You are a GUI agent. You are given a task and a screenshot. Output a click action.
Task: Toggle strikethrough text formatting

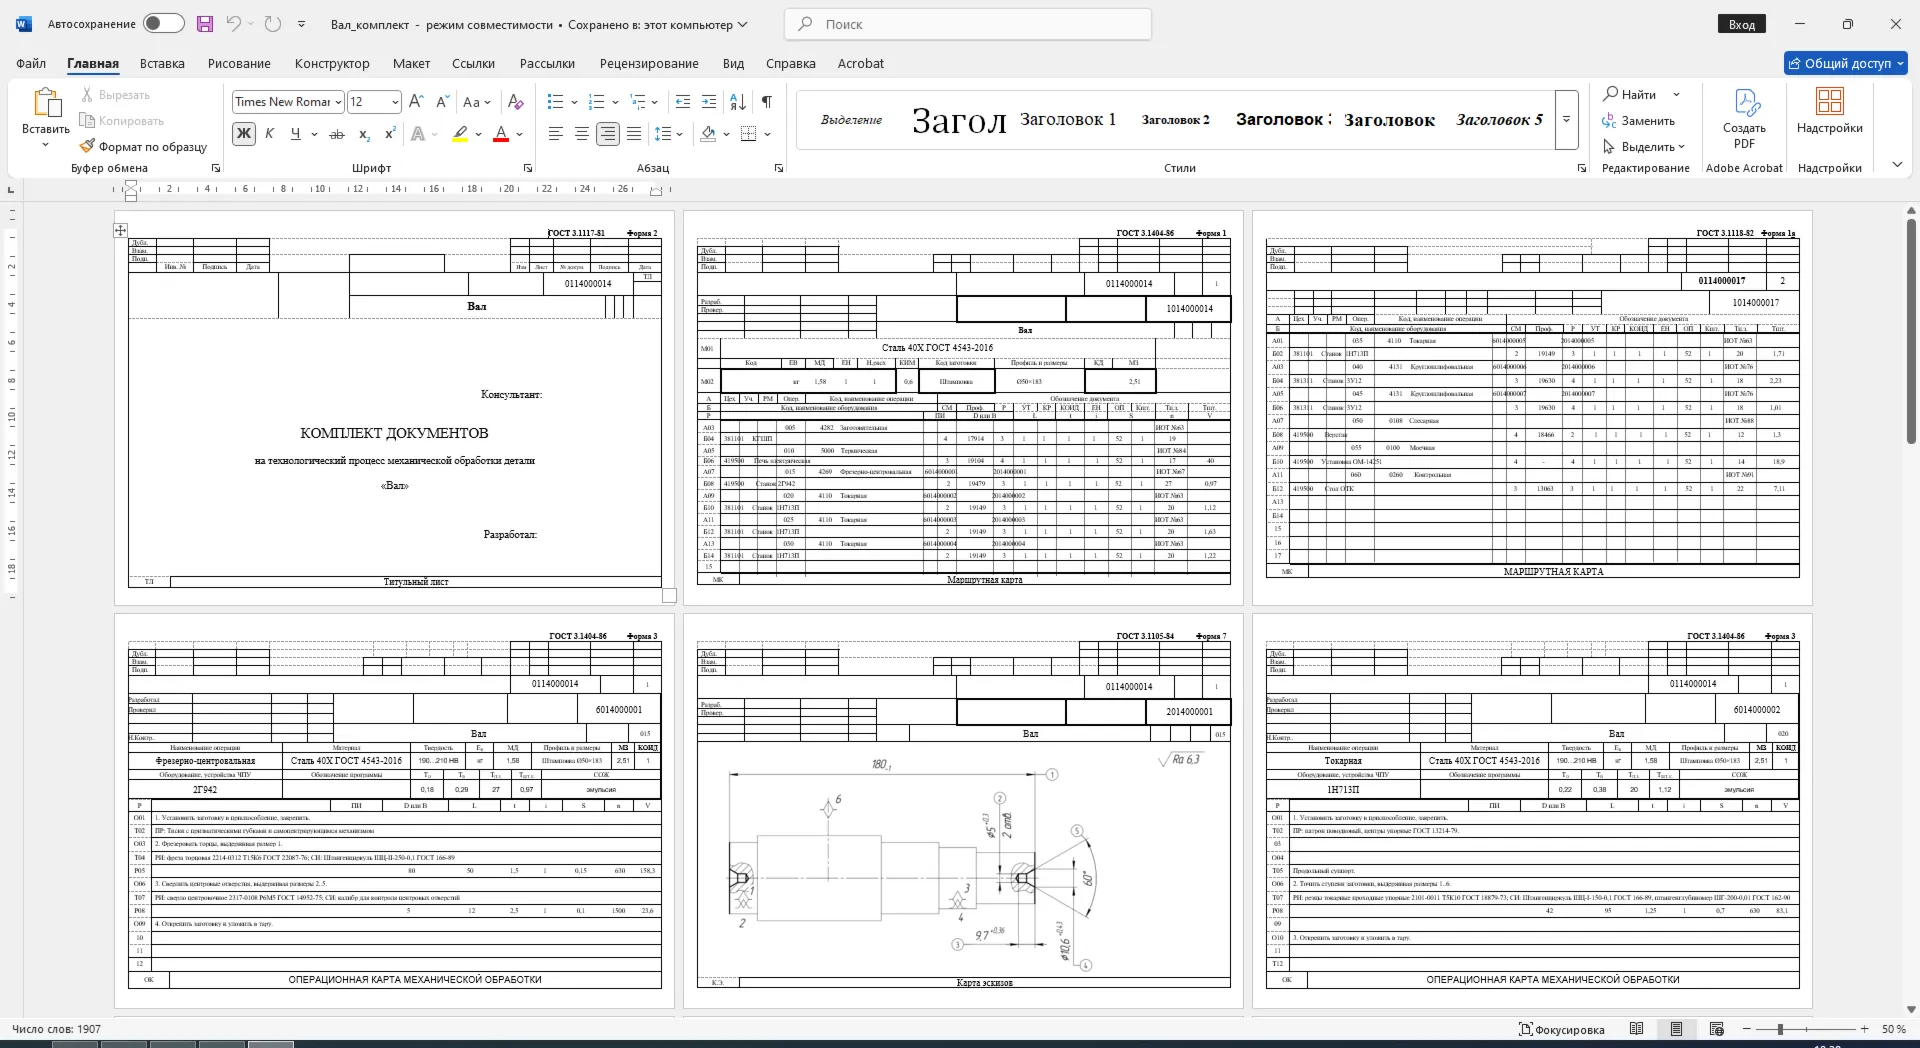(337, 134)
